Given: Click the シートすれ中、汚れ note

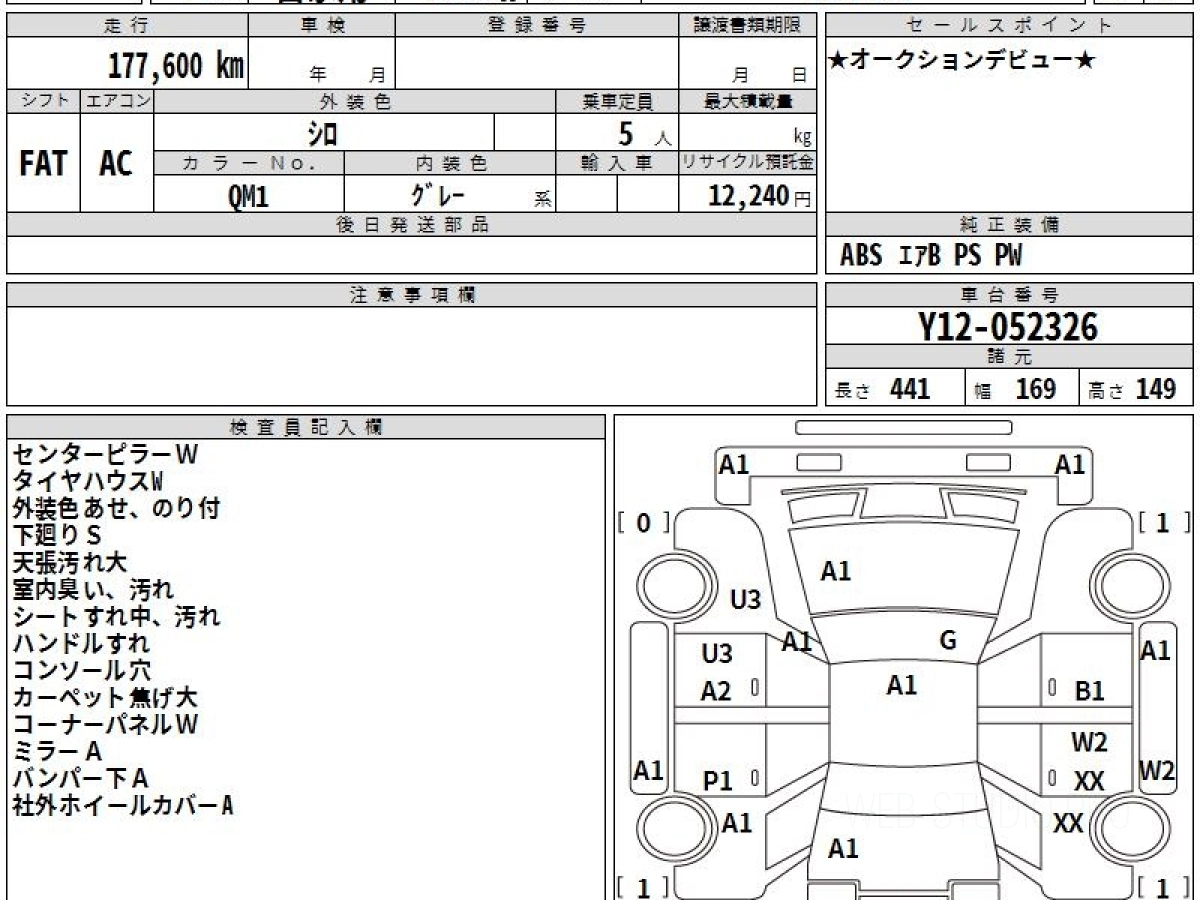Looking at the screenshot, I should click(x=116, y=616).
